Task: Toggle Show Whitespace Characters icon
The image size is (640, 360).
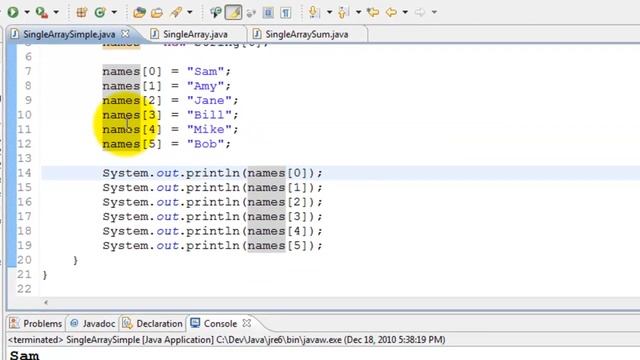Action: [286, 12]
